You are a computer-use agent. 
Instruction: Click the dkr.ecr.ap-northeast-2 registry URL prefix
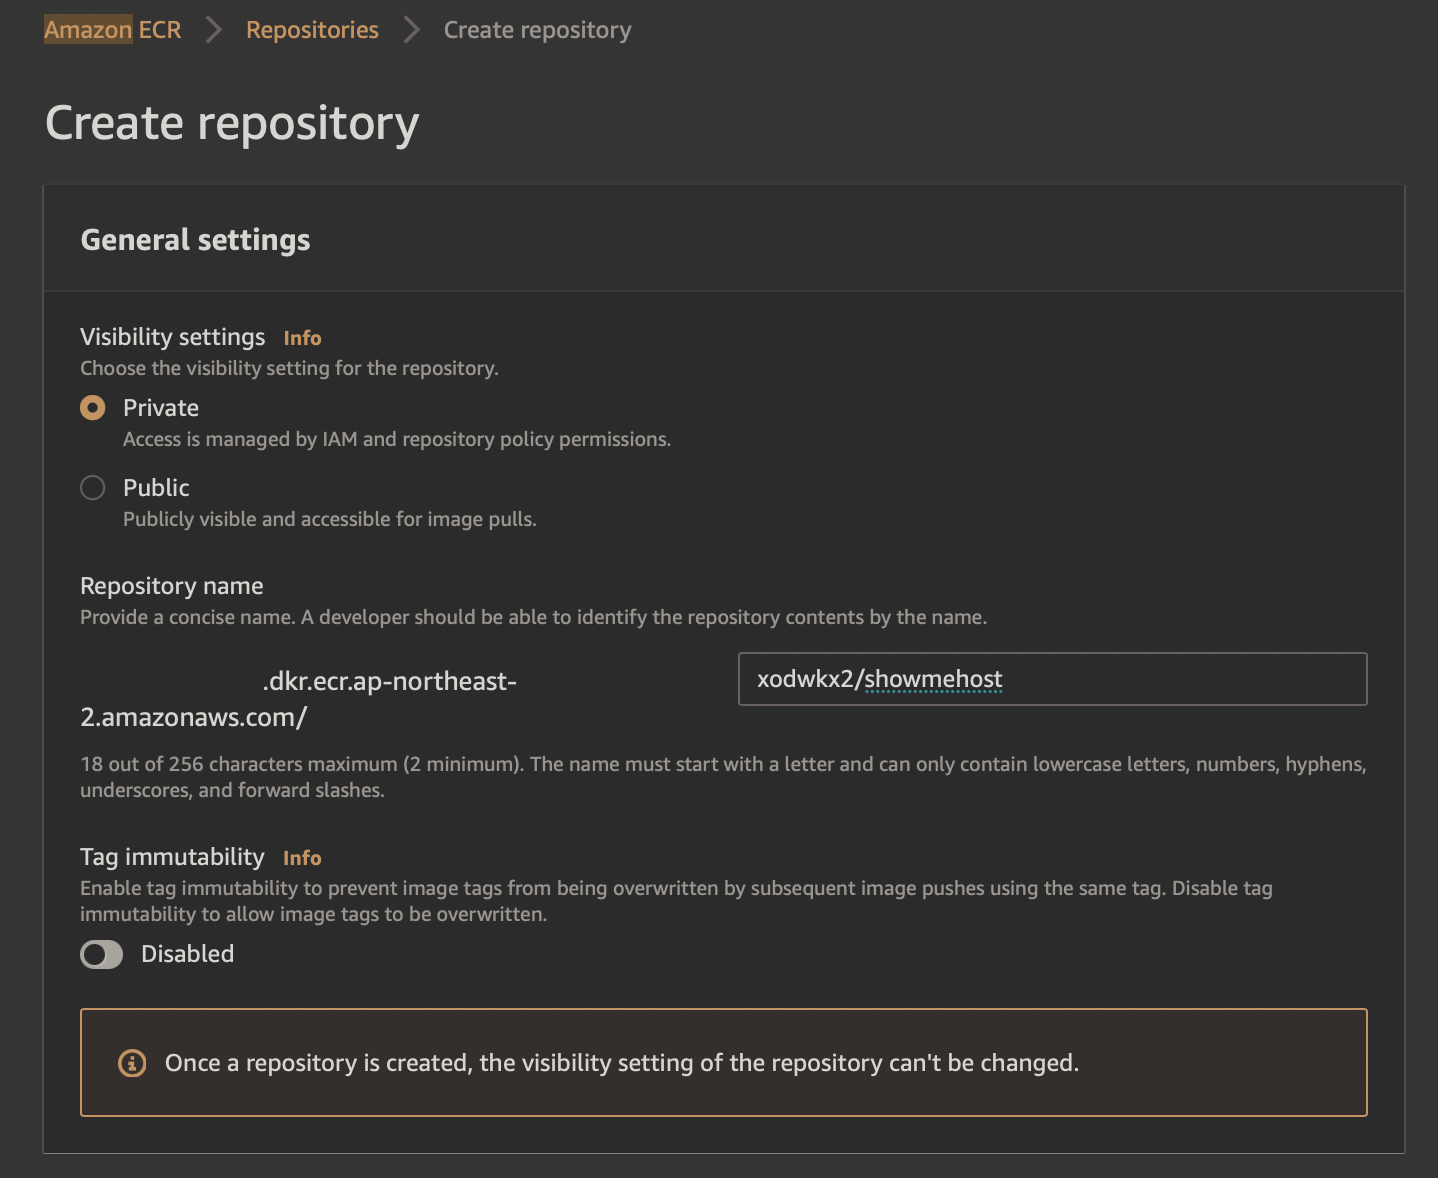[x=298, y=699]
